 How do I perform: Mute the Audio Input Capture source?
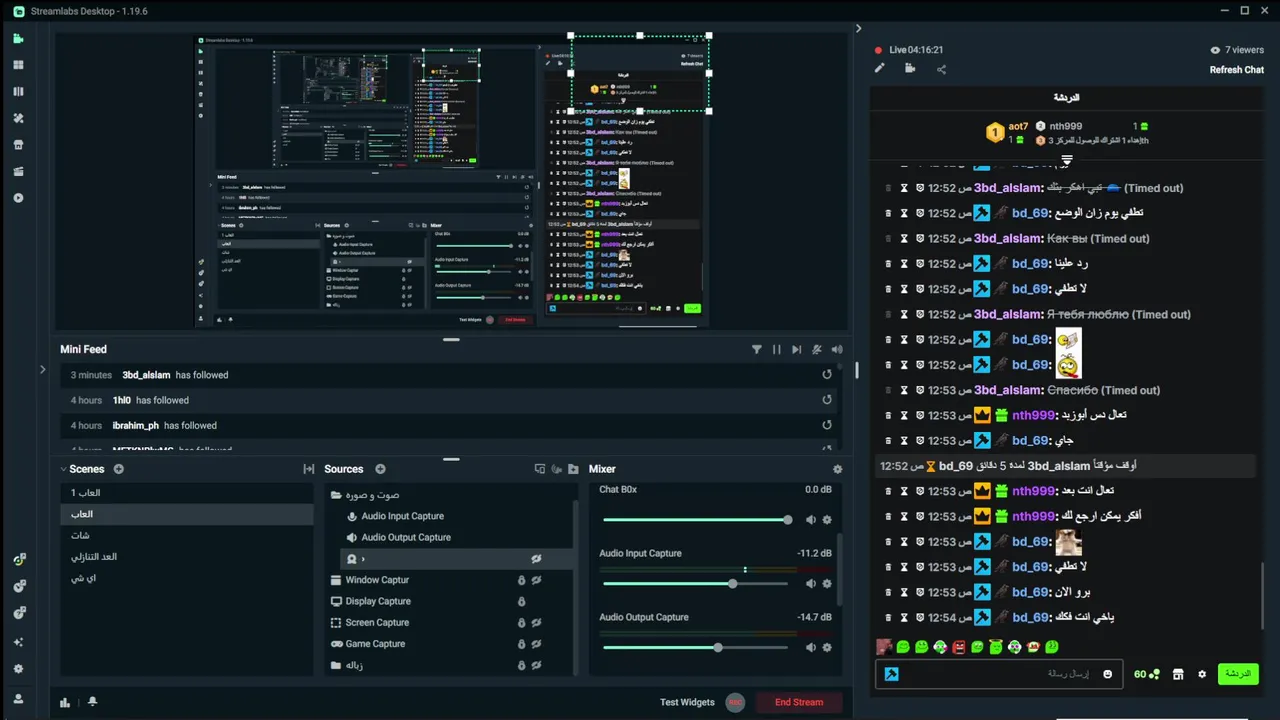coord(811,584)
